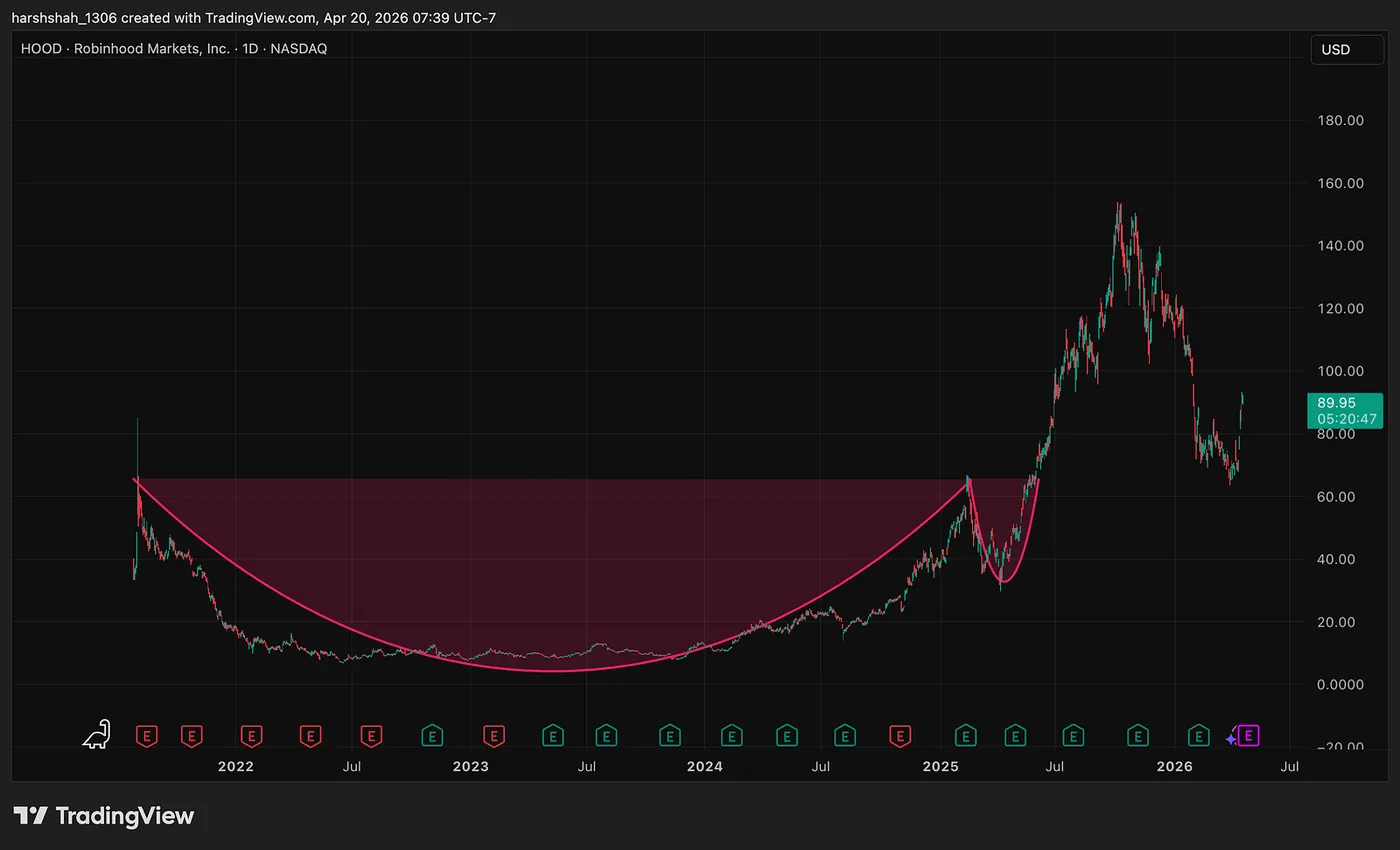Click the 2026 label on the time axis
The image size is (1400, 850).
[1175, 767]
